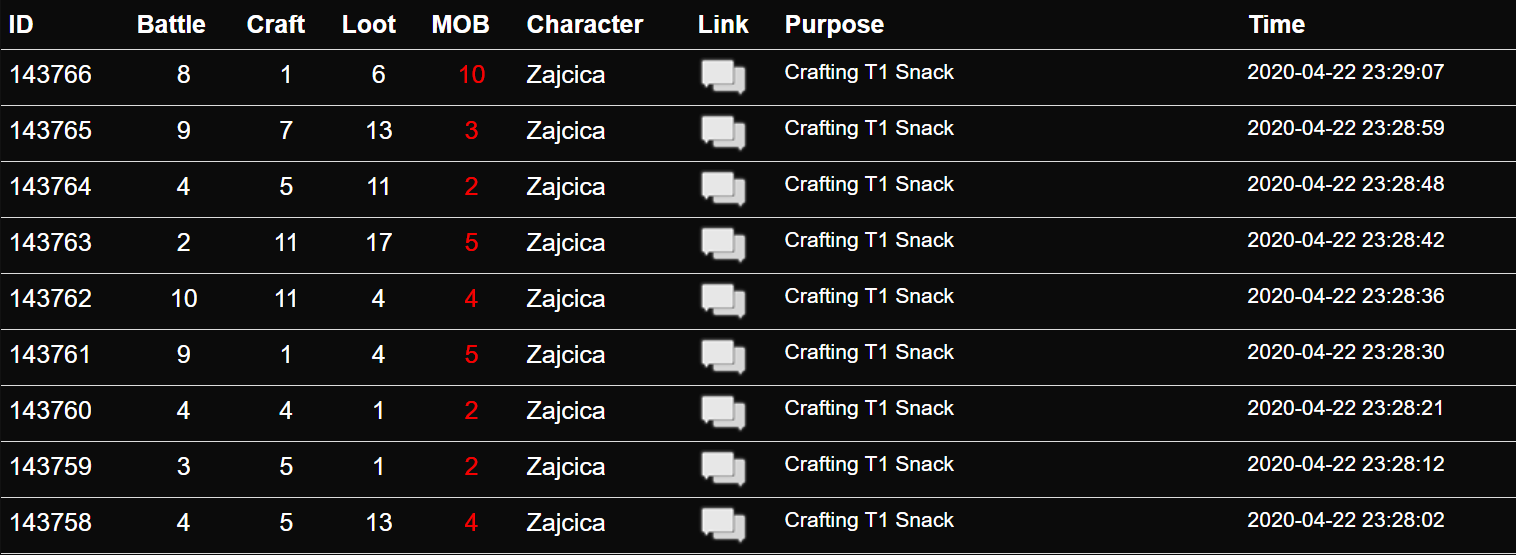Click Crafting T1 Snack purpose for roll 143760
This screenshot has height=555, width=1516.
pos(869,408)
